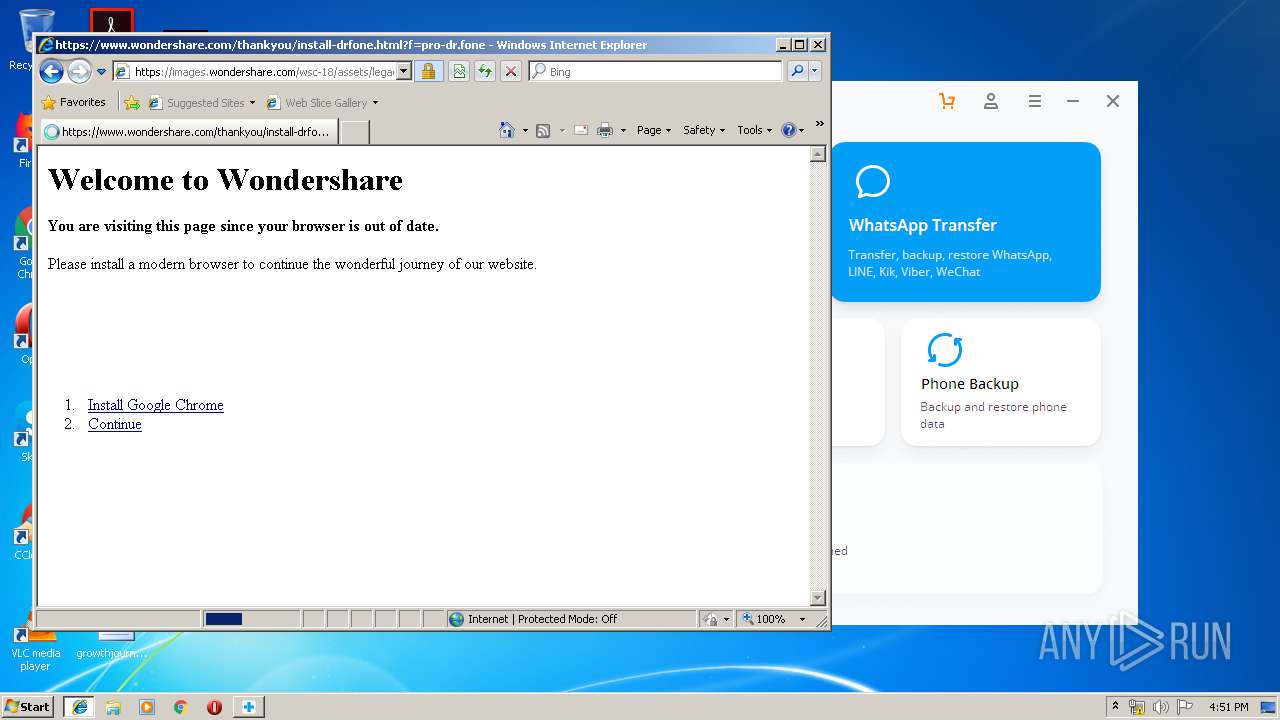The height and width of the screenshot is (720, 1280).
Task: Open recent pages dropdown beside forward arrow
Action: pyautogui.click(x=101, y=72)
